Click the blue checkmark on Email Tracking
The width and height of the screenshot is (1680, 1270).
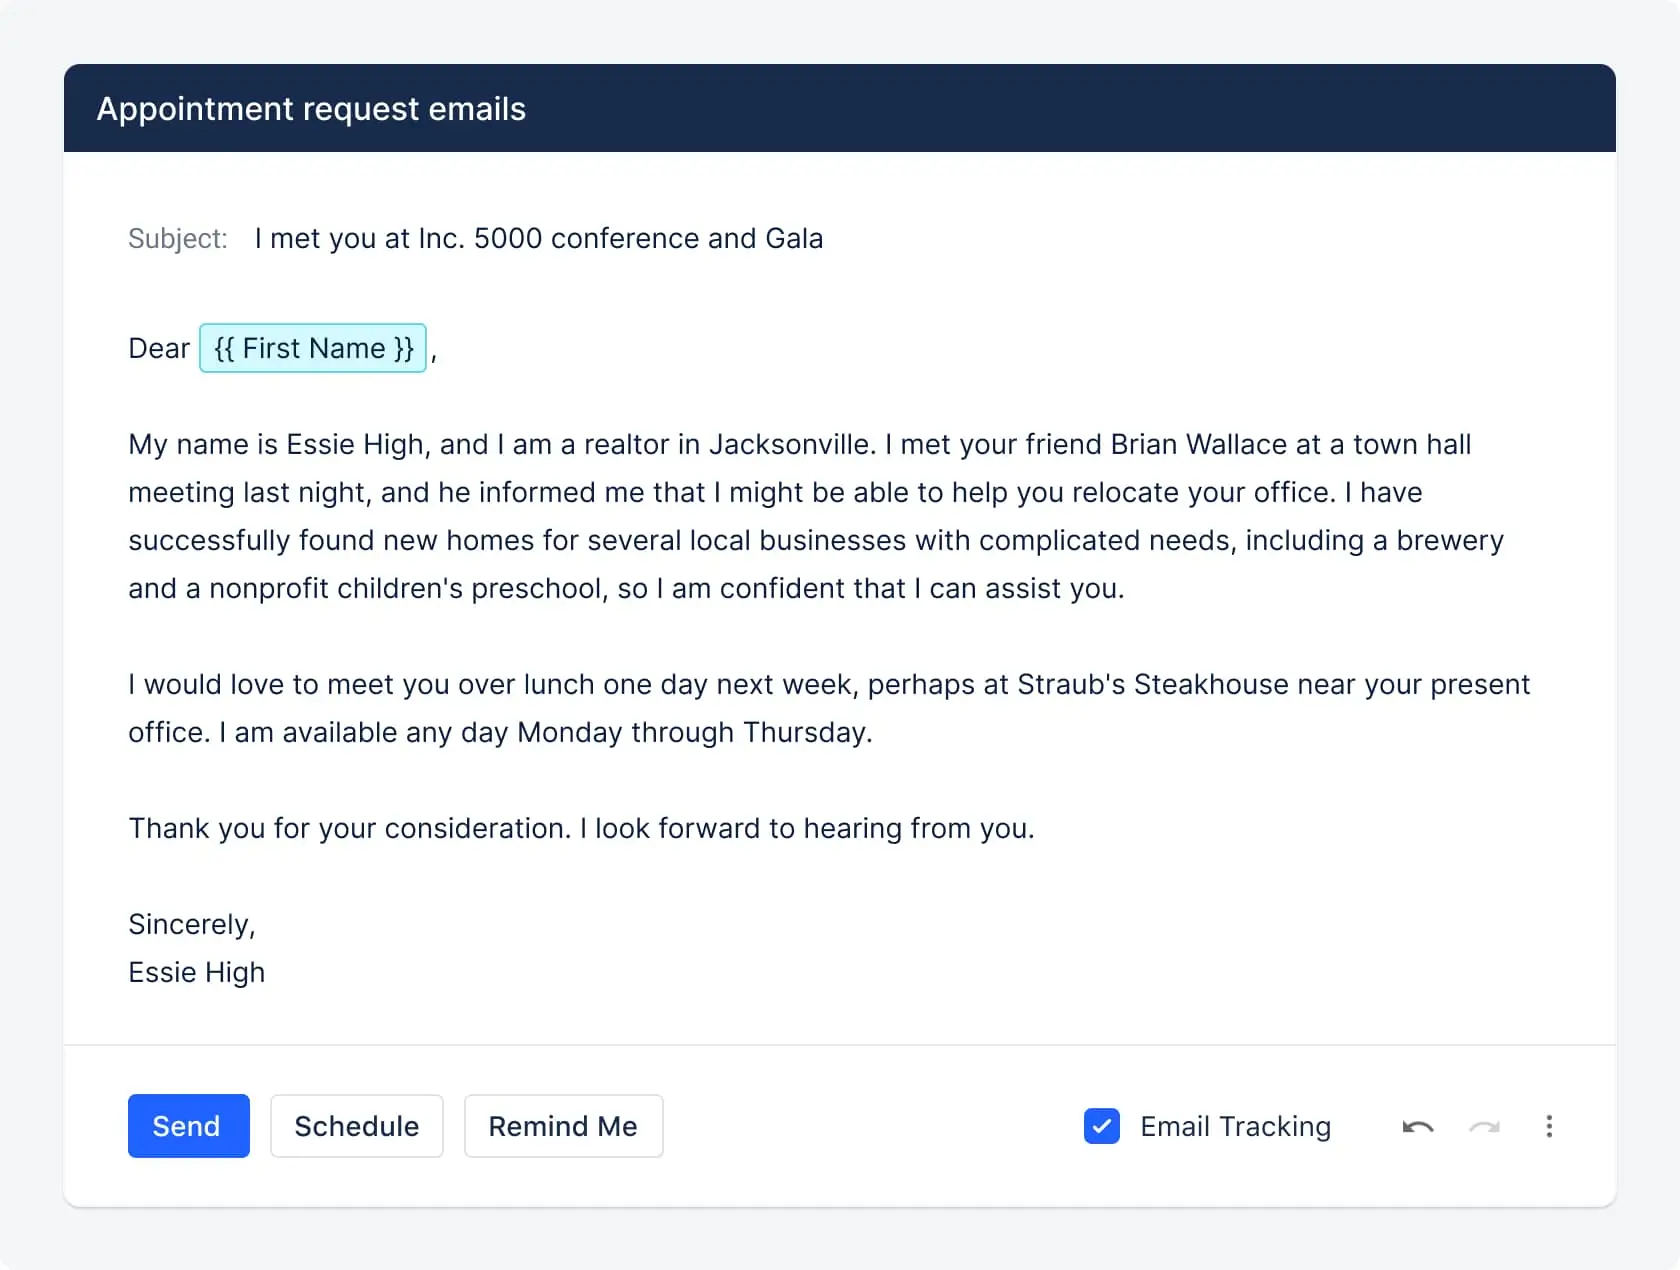[x=1101, y=1126]
